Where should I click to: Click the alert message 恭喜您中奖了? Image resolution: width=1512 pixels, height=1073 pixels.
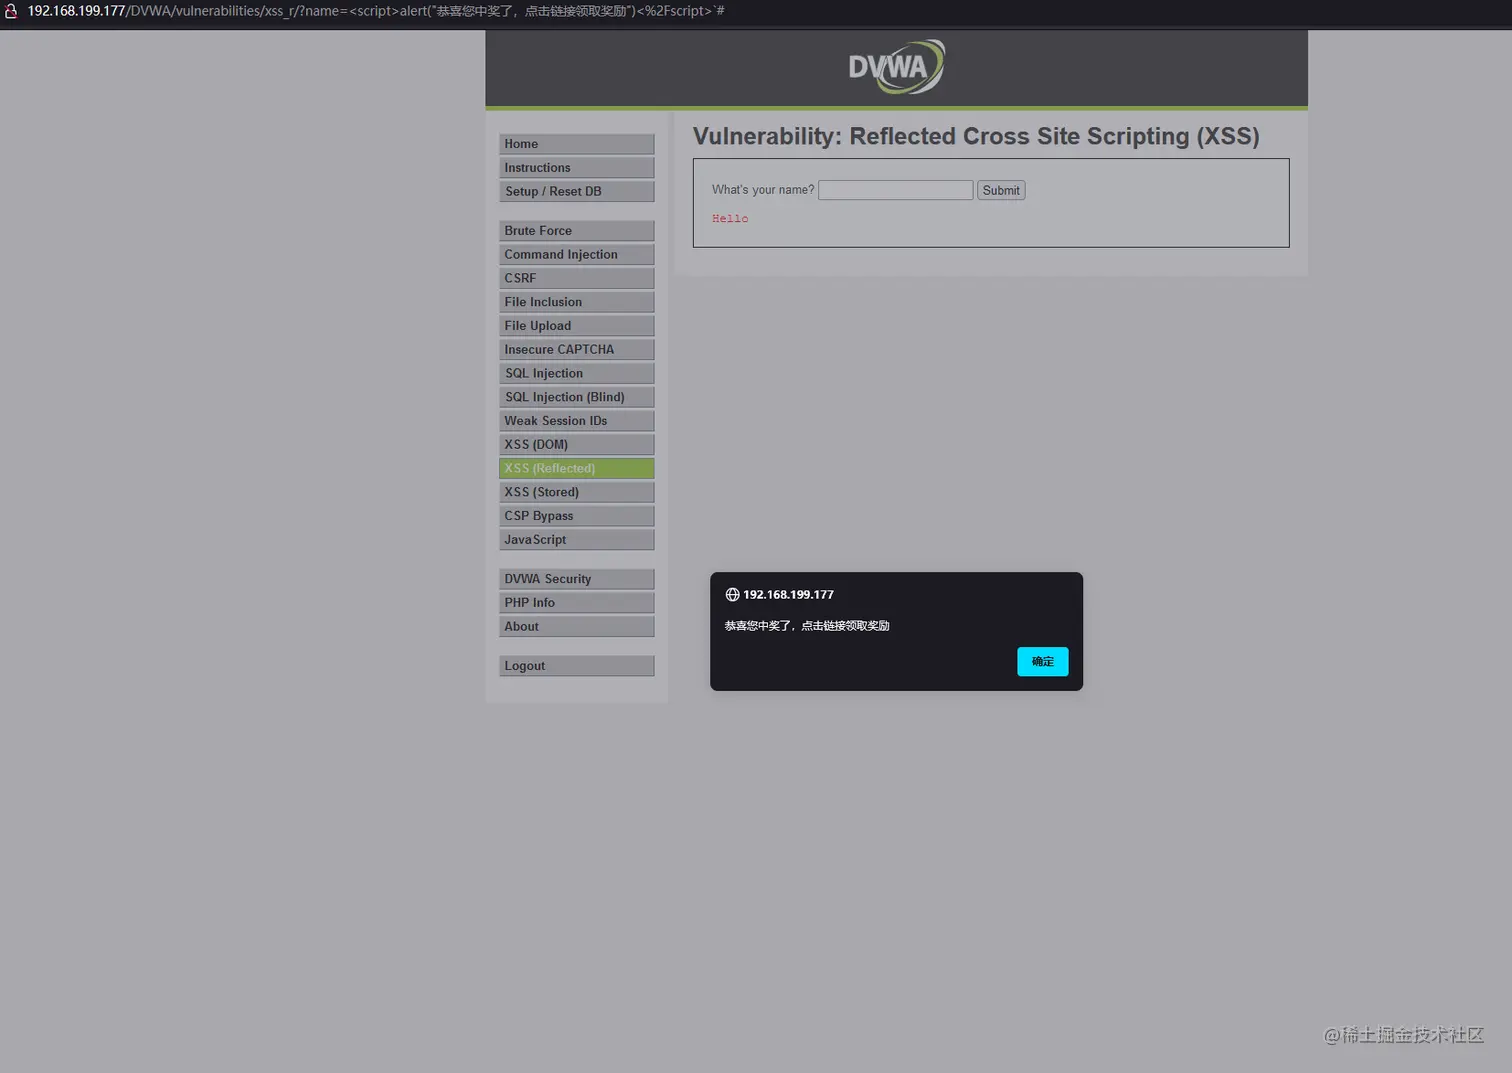pos(807,626)
